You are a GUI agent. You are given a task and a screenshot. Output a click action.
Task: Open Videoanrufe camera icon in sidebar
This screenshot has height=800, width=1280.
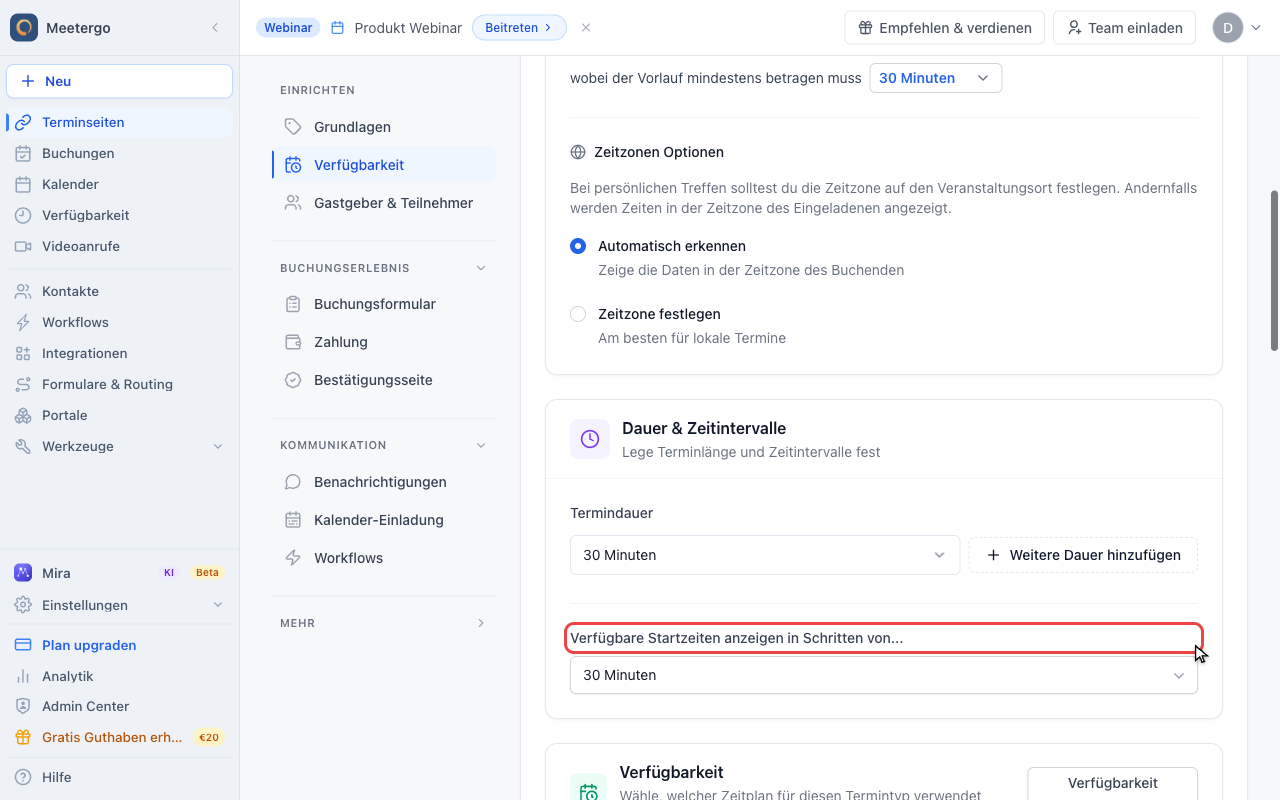(x=23, y=246)
